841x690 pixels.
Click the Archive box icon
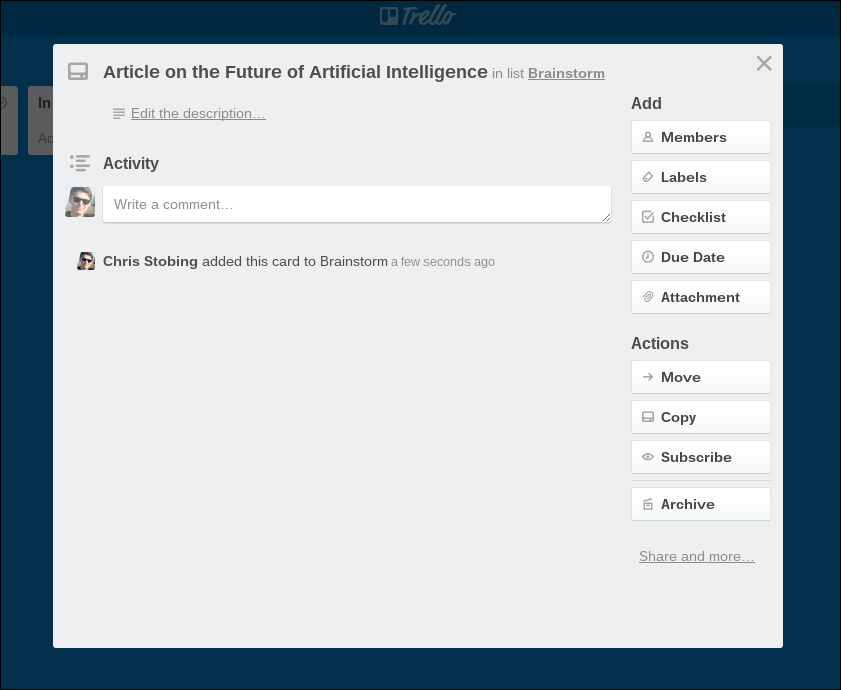(x=649, y=504)
